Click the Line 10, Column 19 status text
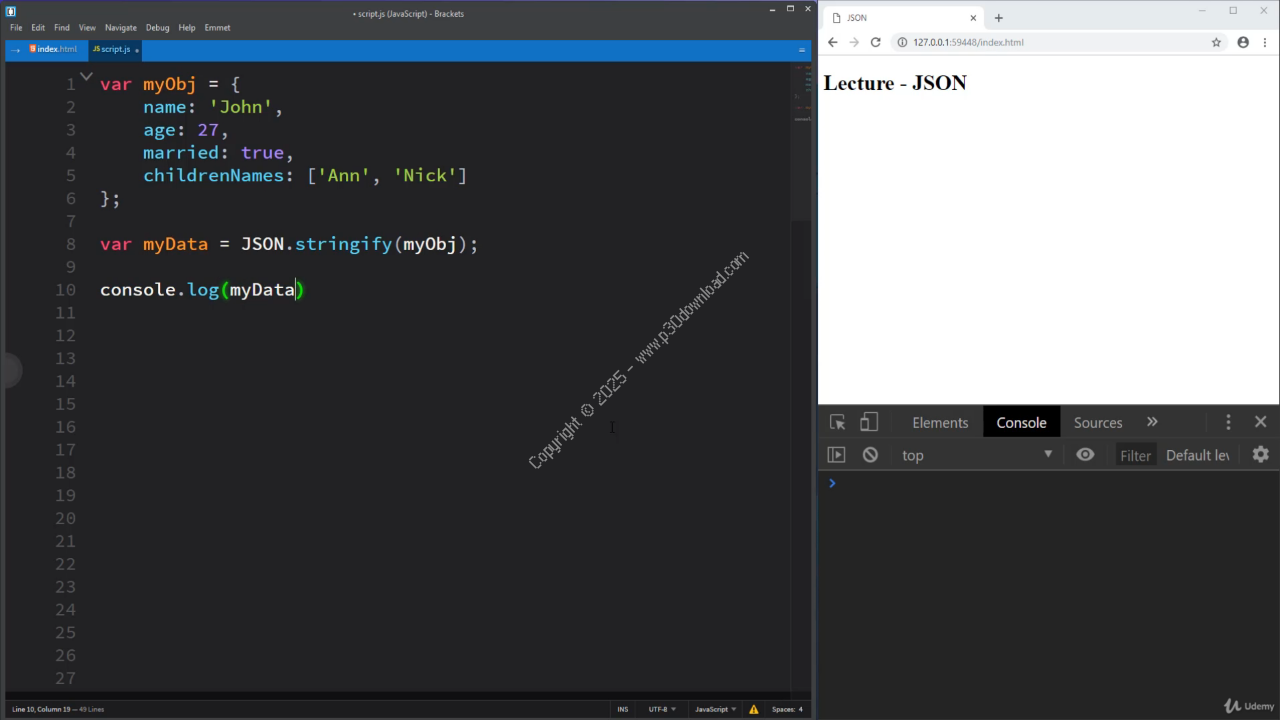The width and height of the screenshot is (1280, 720). pyautogui.click(x=41, y=709)
